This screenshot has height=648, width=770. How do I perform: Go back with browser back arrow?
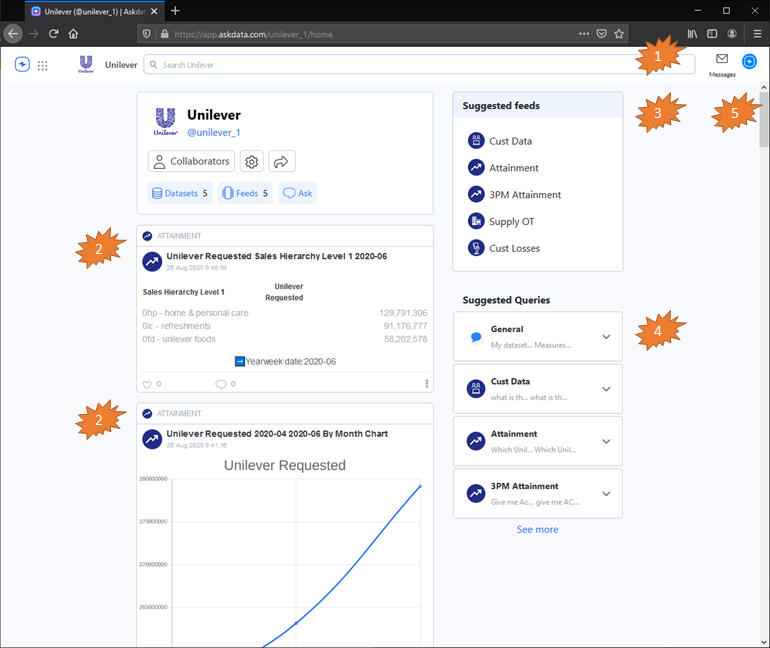coord(13,34)
